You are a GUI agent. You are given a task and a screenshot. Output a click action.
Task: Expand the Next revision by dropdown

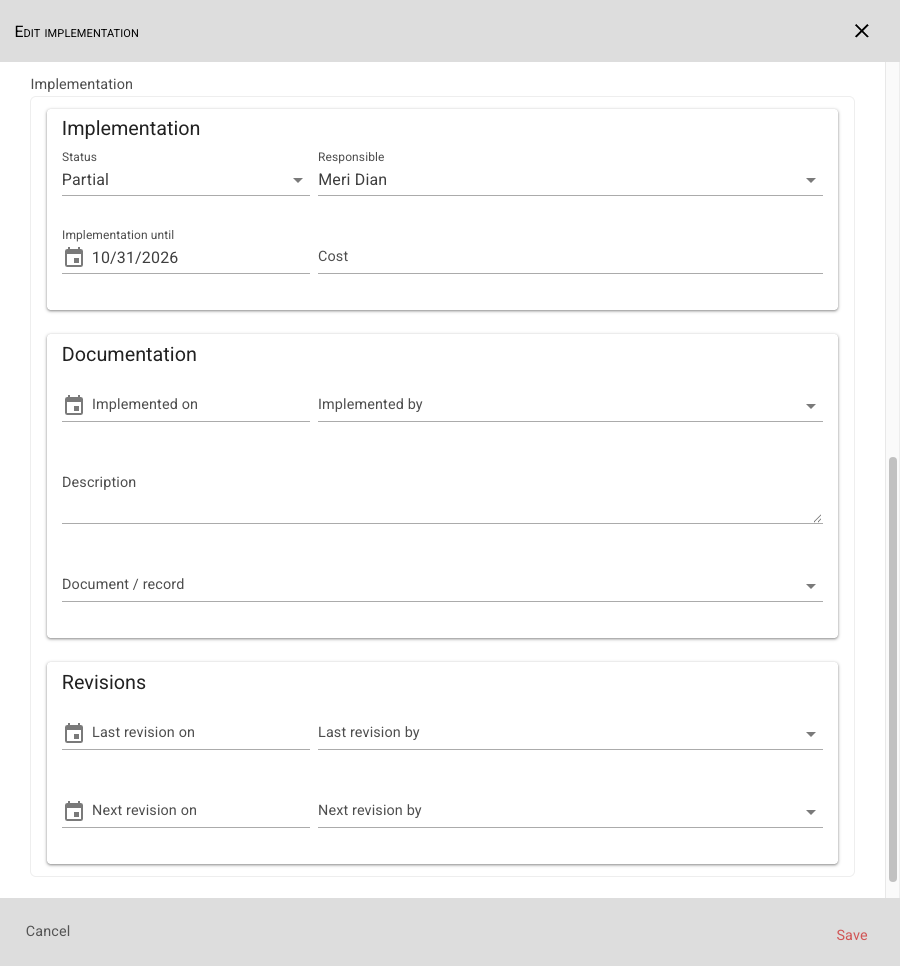(x=570, y=811)
